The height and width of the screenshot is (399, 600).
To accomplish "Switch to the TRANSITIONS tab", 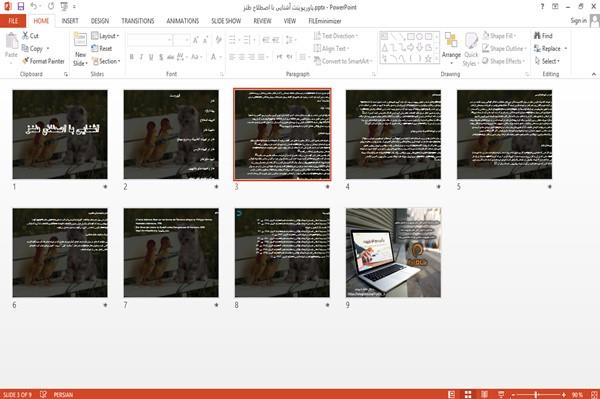I will tap(138, 21).
